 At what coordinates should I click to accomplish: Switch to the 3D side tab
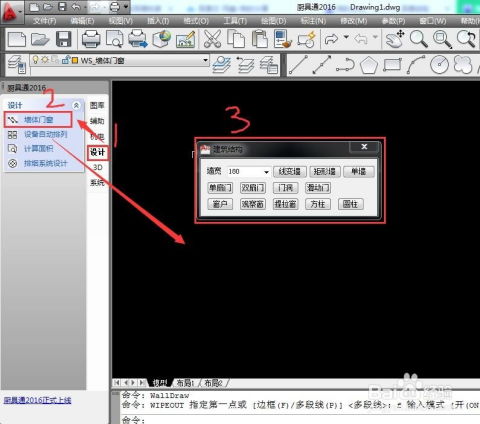pyautogui.click(x=97, y=167)
